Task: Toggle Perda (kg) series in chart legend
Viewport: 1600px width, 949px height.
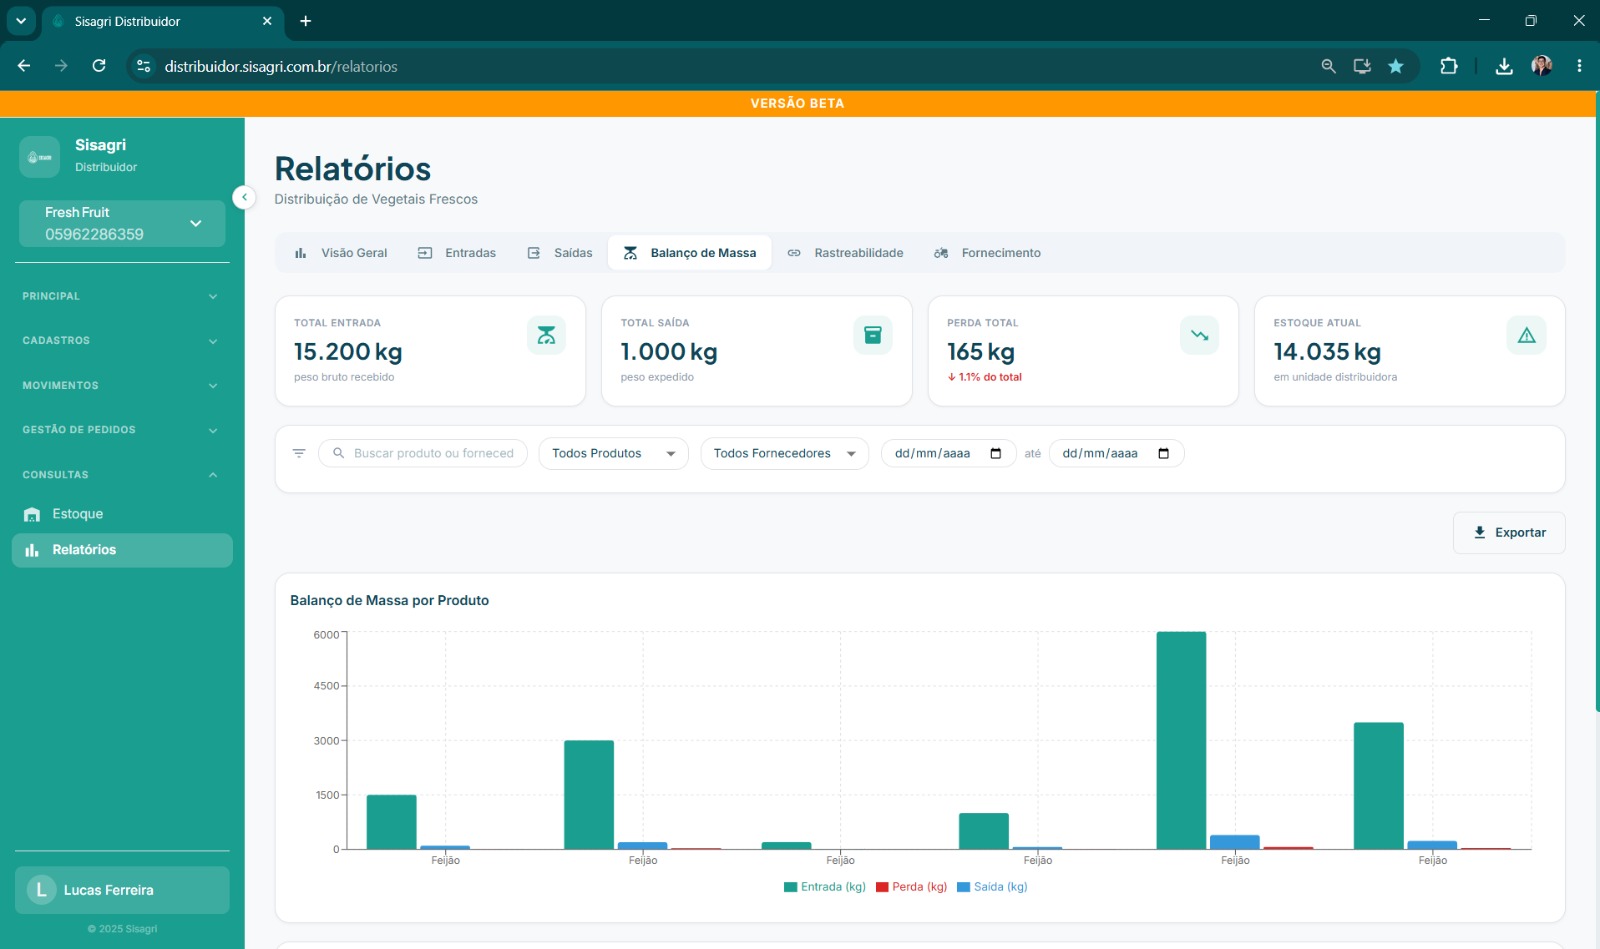Action: [x=911, y=887]
